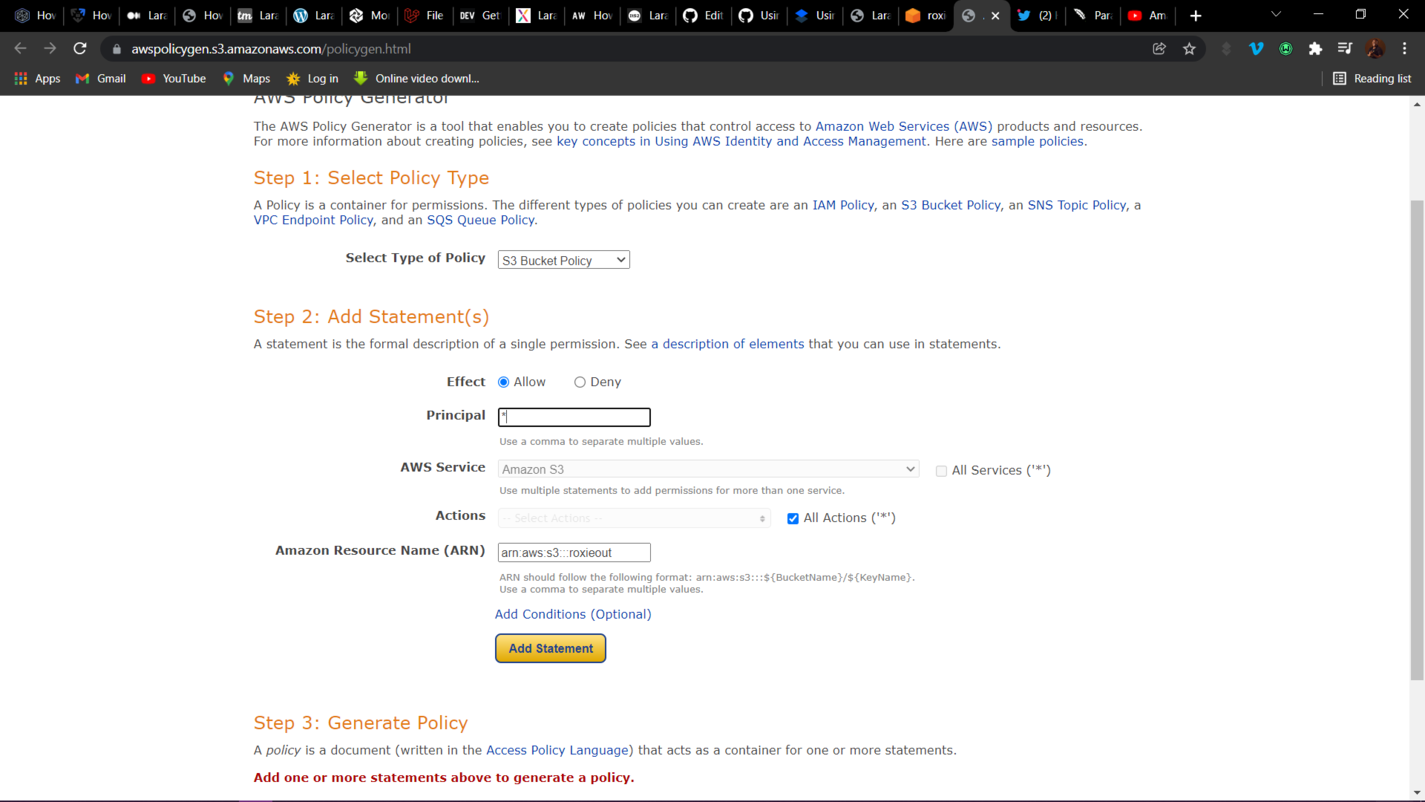1425x802 pixels.
Task: Open the AWS Service dropdown
Action: (707, 468)
